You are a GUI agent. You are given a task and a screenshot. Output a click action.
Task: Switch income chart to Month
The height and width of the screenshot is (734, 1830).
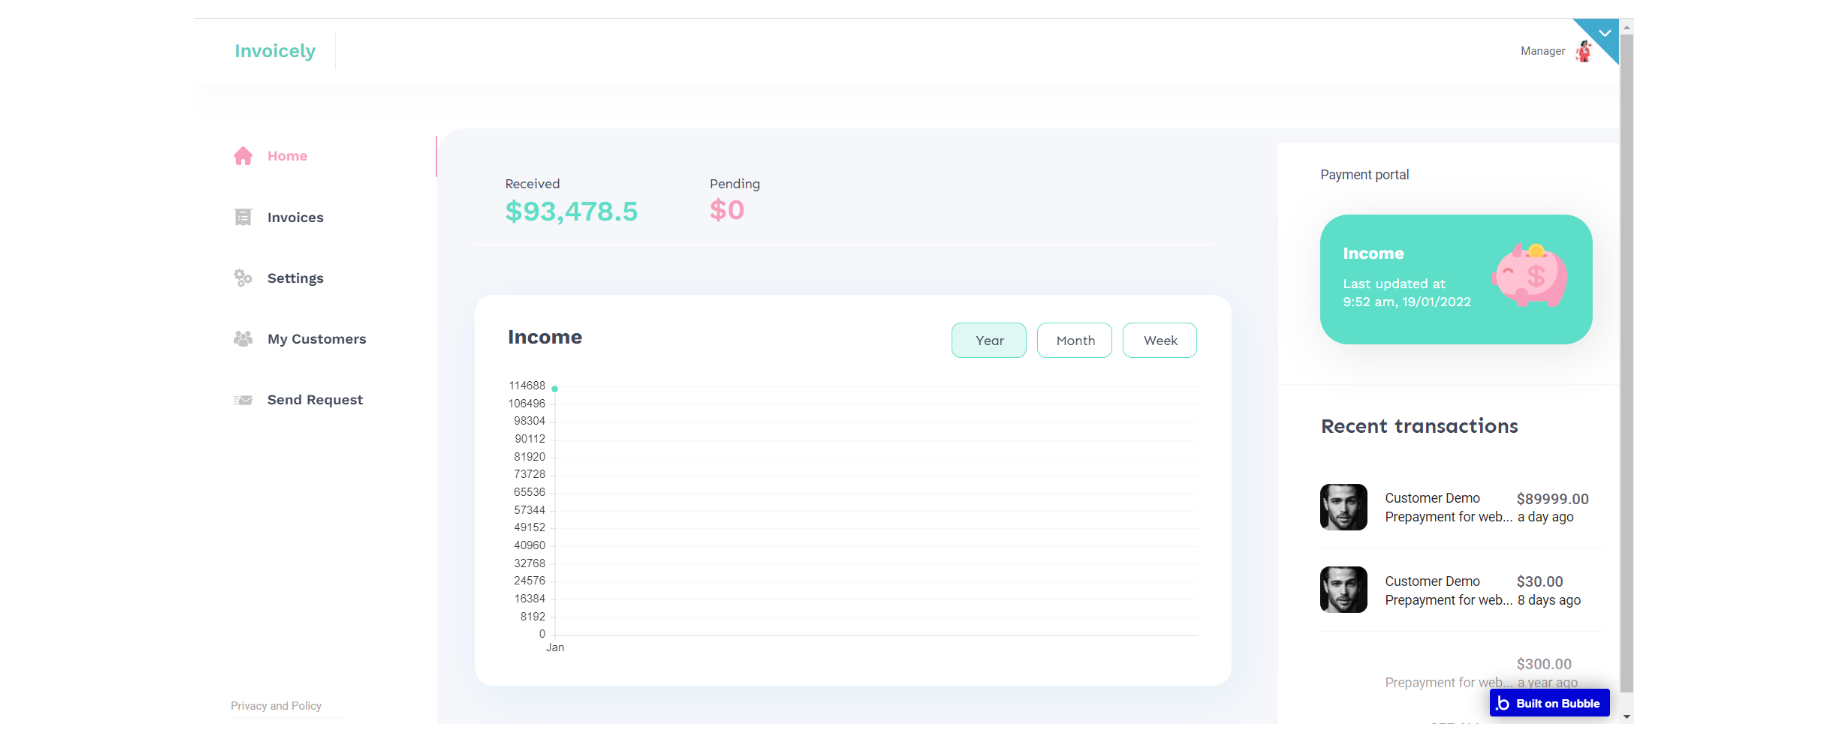tap(1075, 340)
